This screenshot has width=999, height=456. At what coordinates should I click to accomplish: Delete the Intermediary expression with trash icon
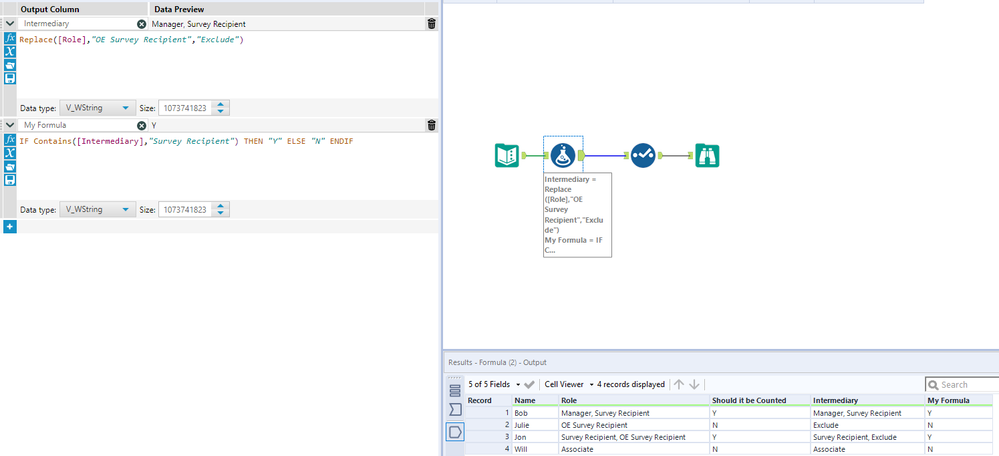[x=431, y=23]
